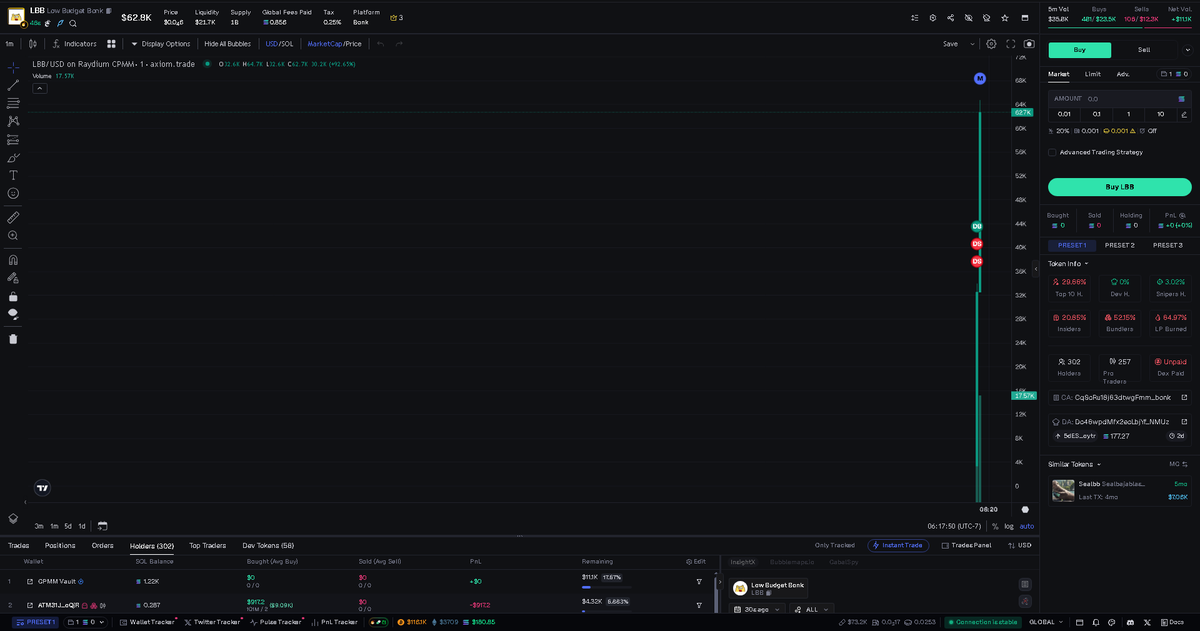
Task: Select the brush drawing tool
Action: 13,157
